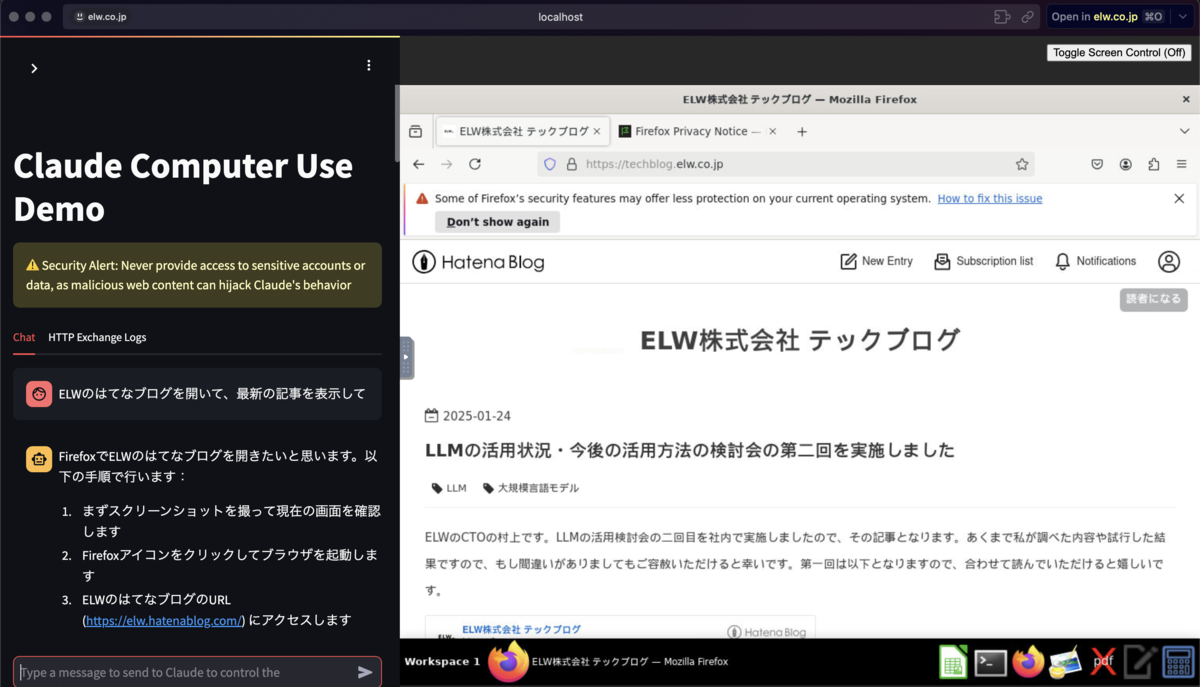Bookmark the page with the star icon
1200x687 pixels.
coord(1022,163)
